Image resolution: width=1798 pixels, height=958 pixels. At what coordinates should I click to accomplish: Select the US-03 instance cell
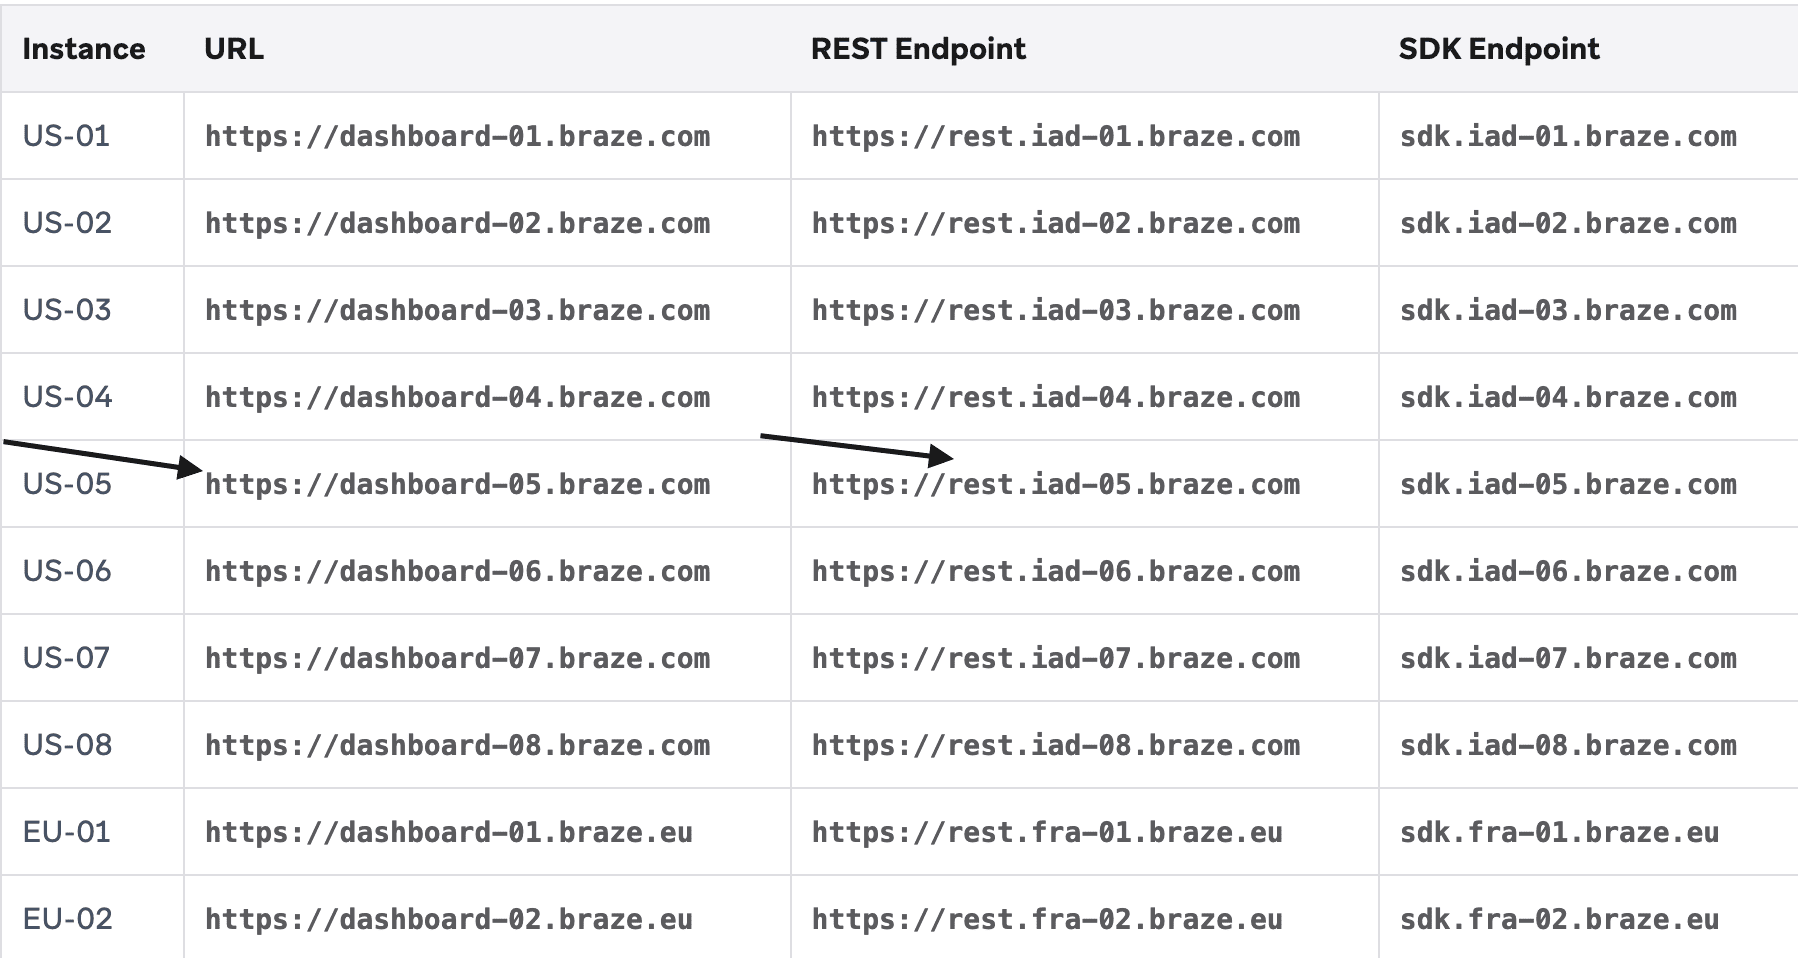(x=67, y=310)
